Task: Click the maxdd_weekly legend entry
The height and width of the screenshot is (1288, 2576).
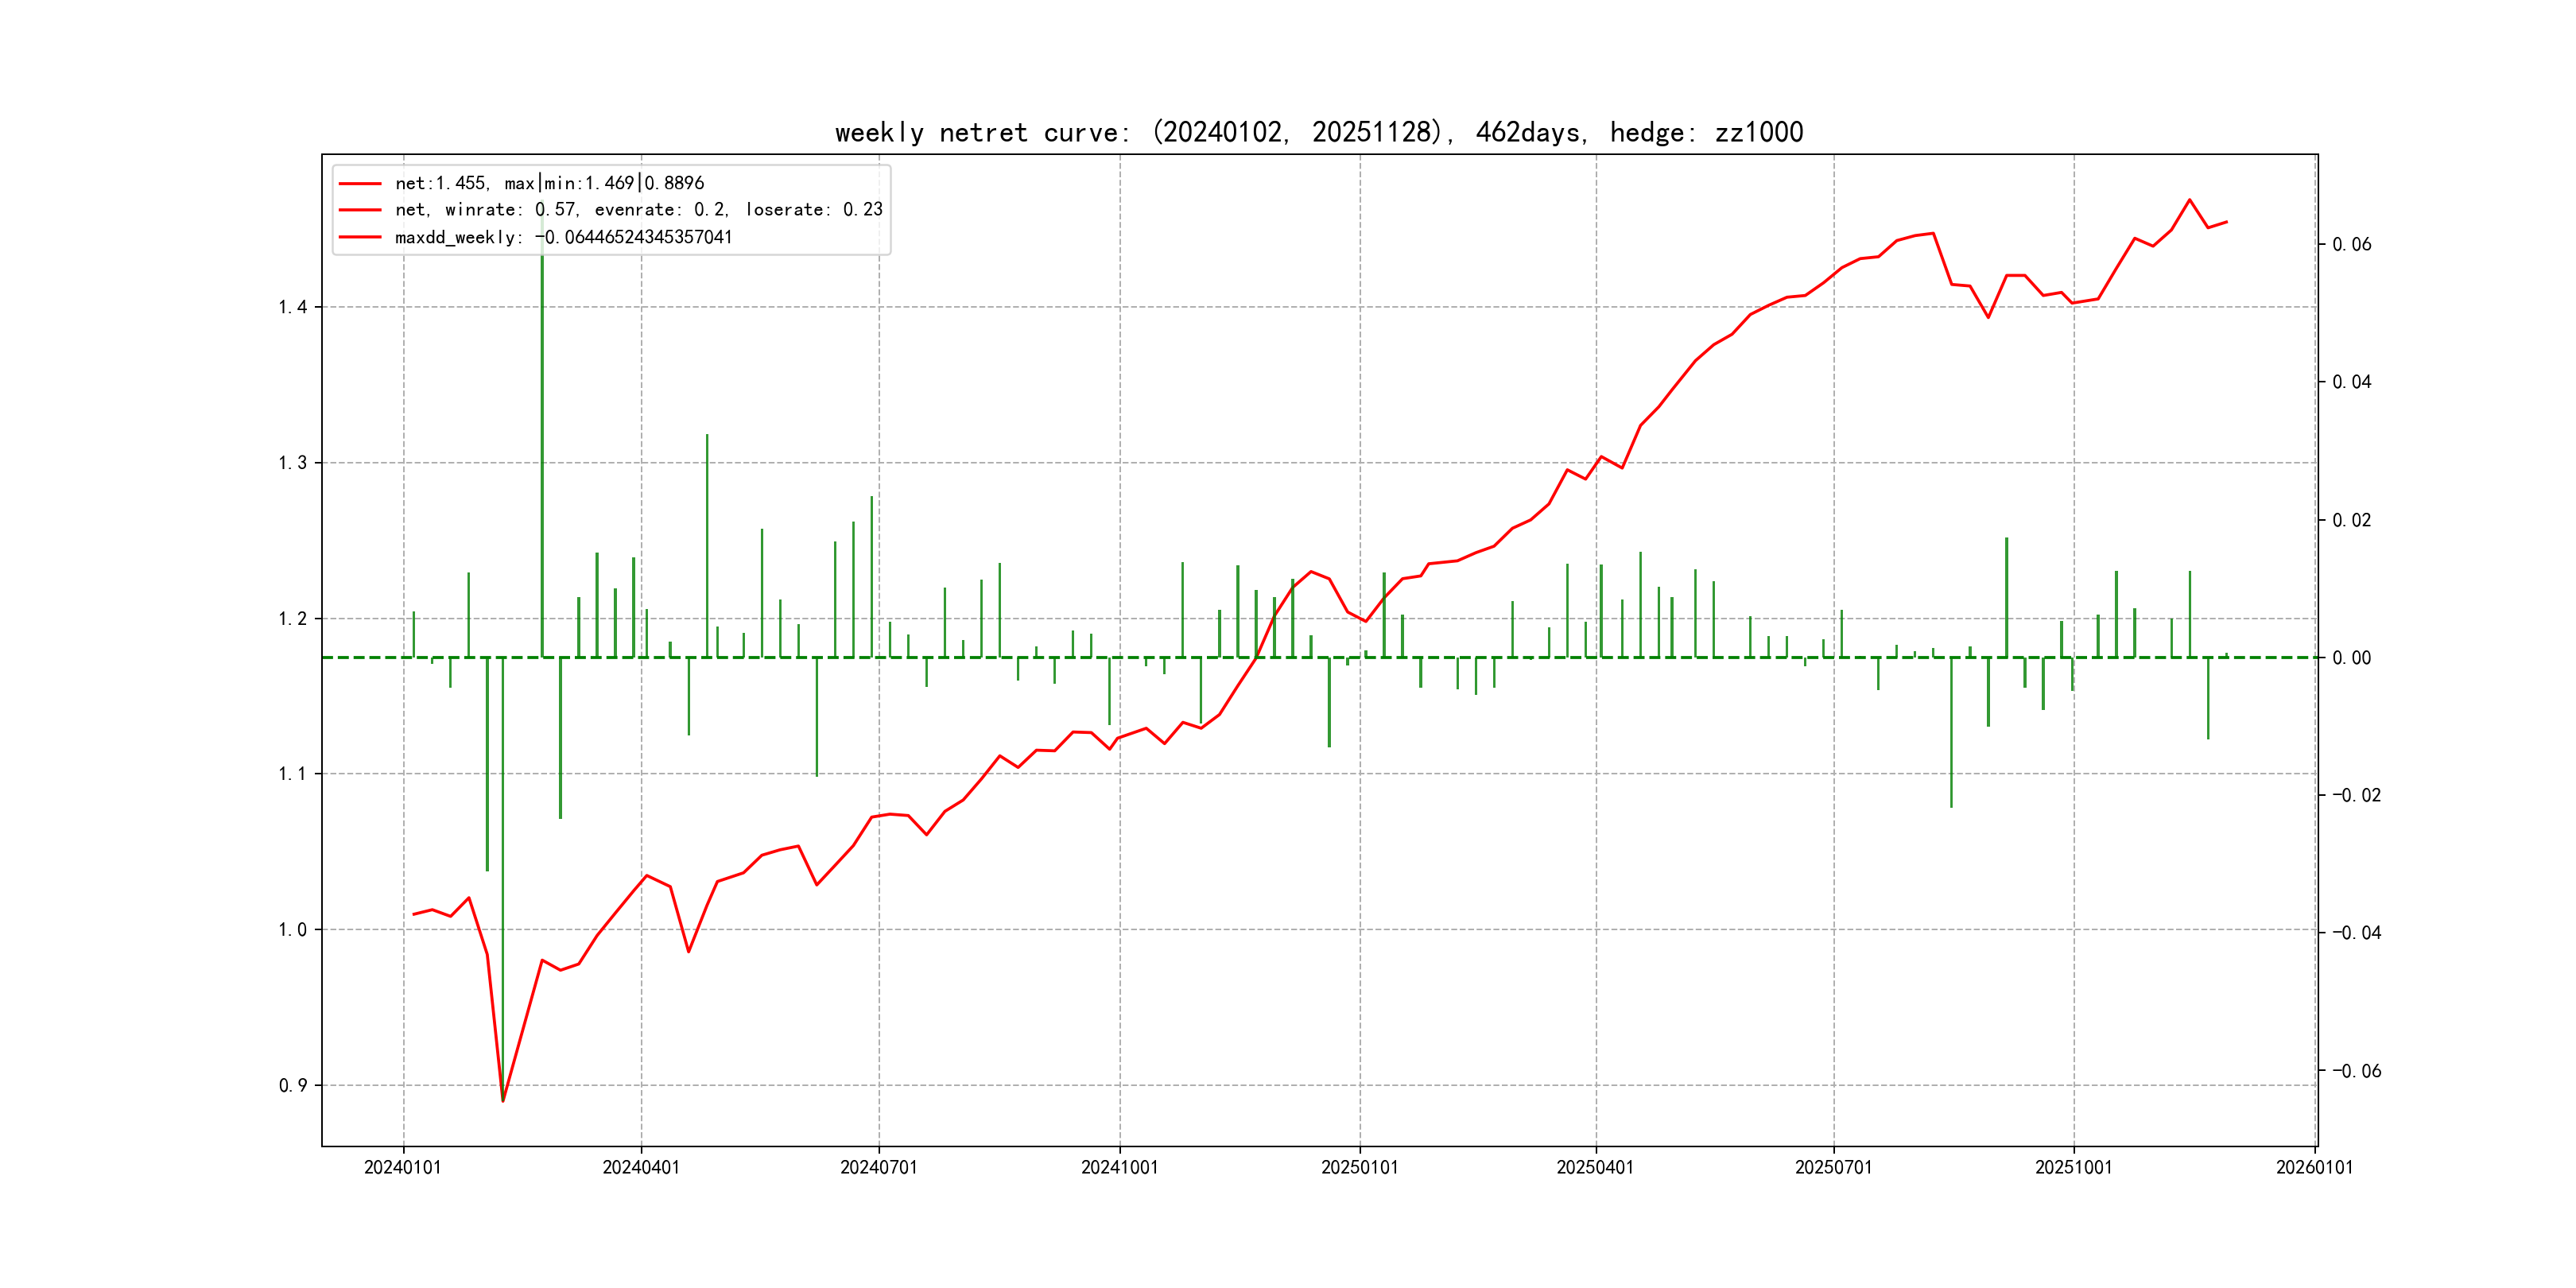Action: (563, 237)
